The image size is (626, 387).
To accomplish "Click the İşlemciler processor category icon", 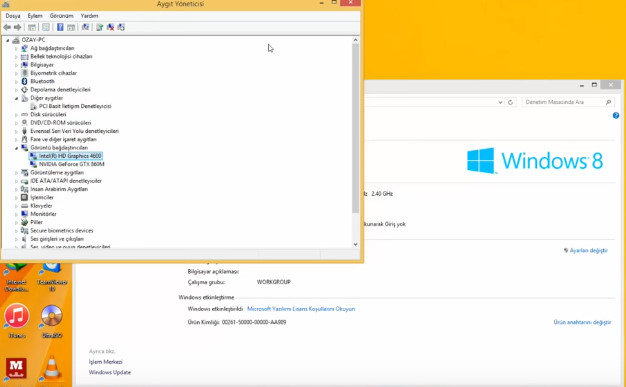I will (24, 197).
